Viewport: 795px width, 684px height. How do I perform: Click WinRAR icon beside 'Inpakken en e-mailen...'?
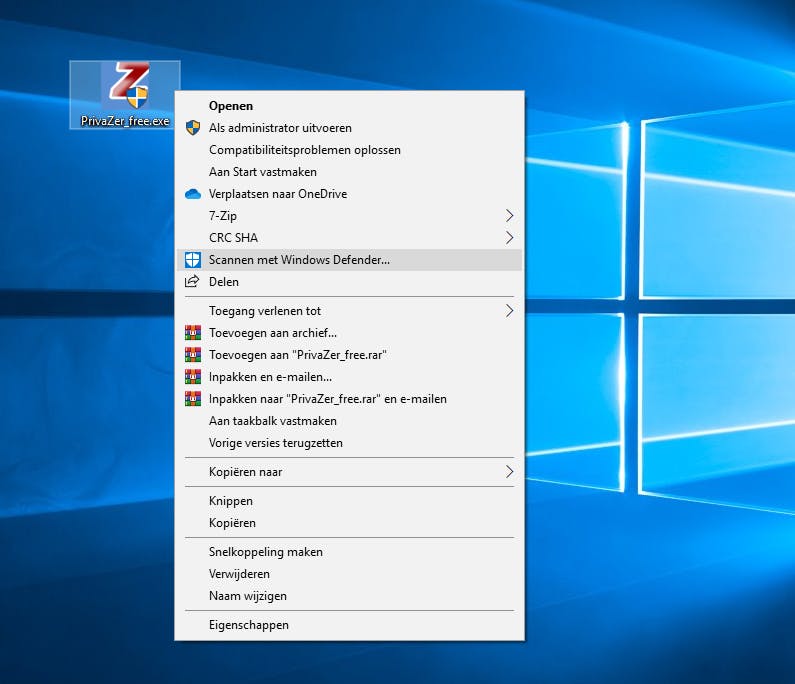(193, 377)
